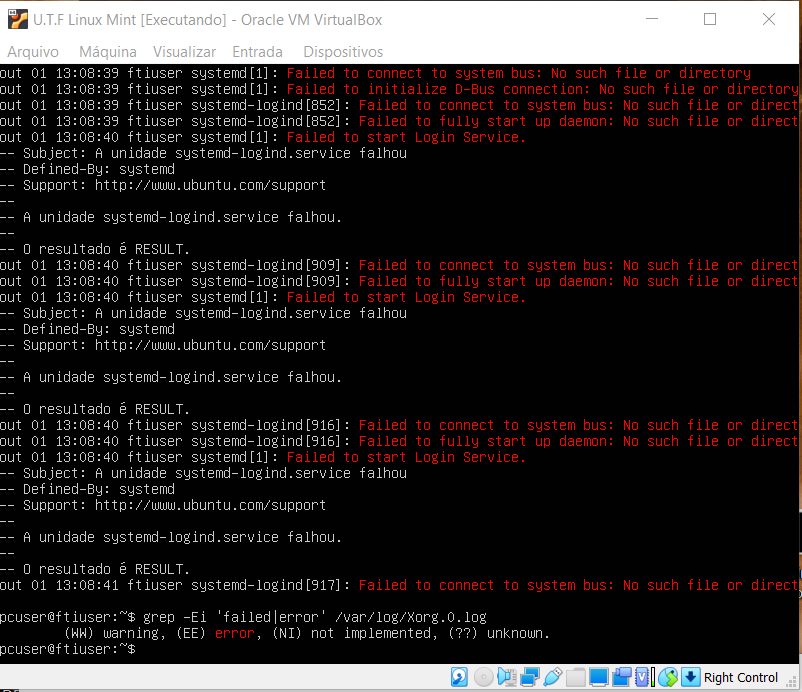This screenshot has height=692, width=802.
Task: Click the video capture (recording) icon
Action: (x=621, y=677)
